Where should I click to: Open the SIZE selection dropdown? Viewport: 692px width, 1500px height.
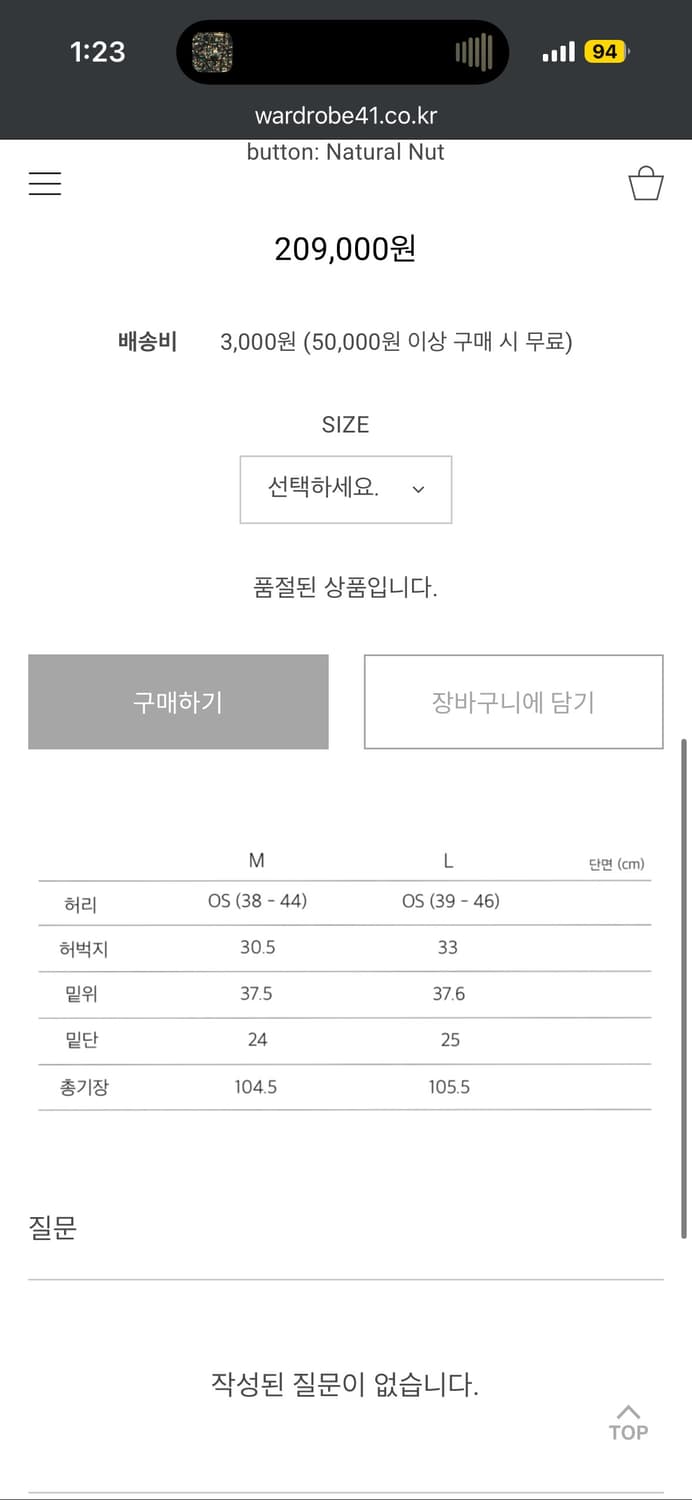[345, 489]
